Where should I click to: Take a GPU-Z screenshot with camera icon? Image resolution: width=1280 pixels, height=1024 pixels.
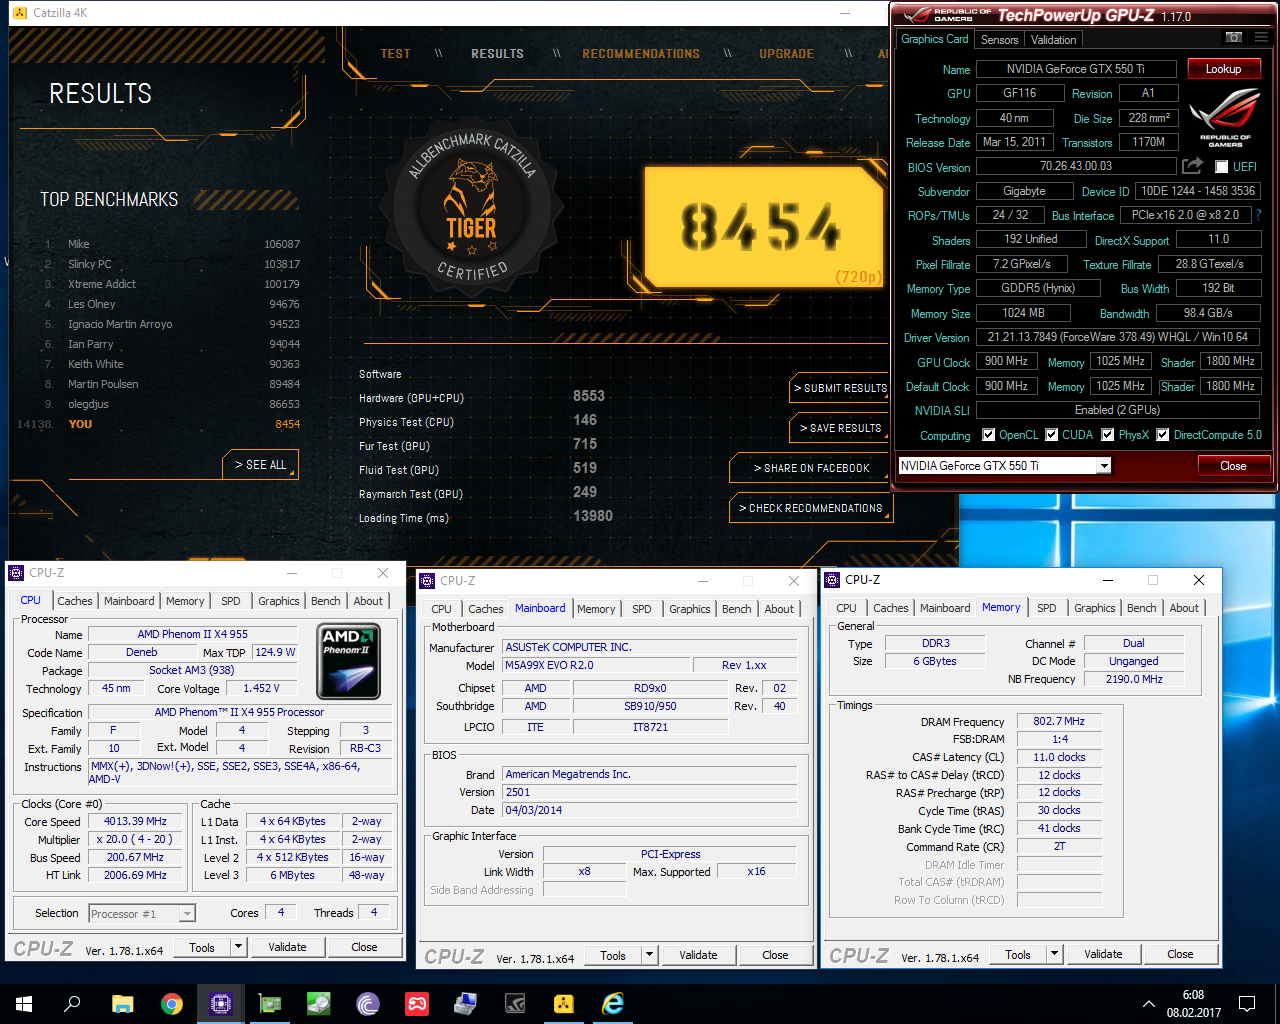pyautogui.click(x=1234, y=38)
